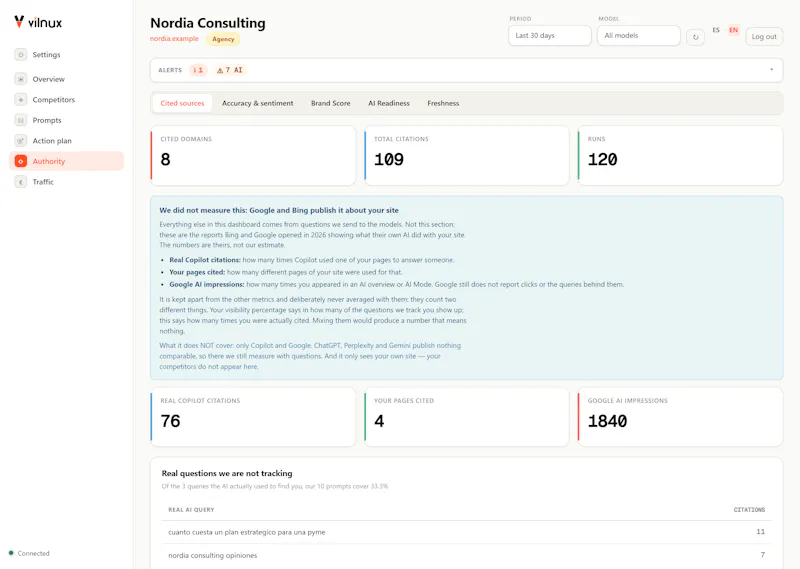The height and width of the screenshot is (569, 800).
Task: Select row nordia consulting opiniones
Action: tap(466, 555)
